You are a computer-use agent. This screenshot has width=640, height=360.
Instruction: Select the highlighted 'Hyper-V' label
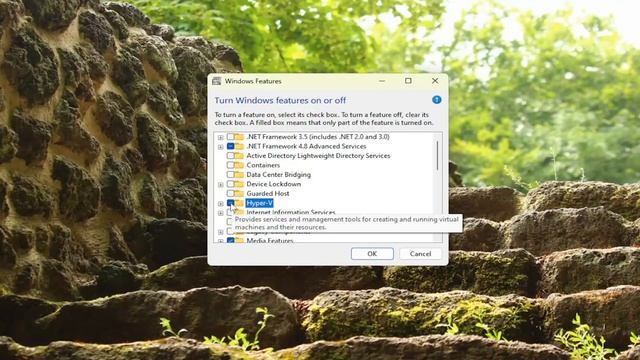[259, 203]
